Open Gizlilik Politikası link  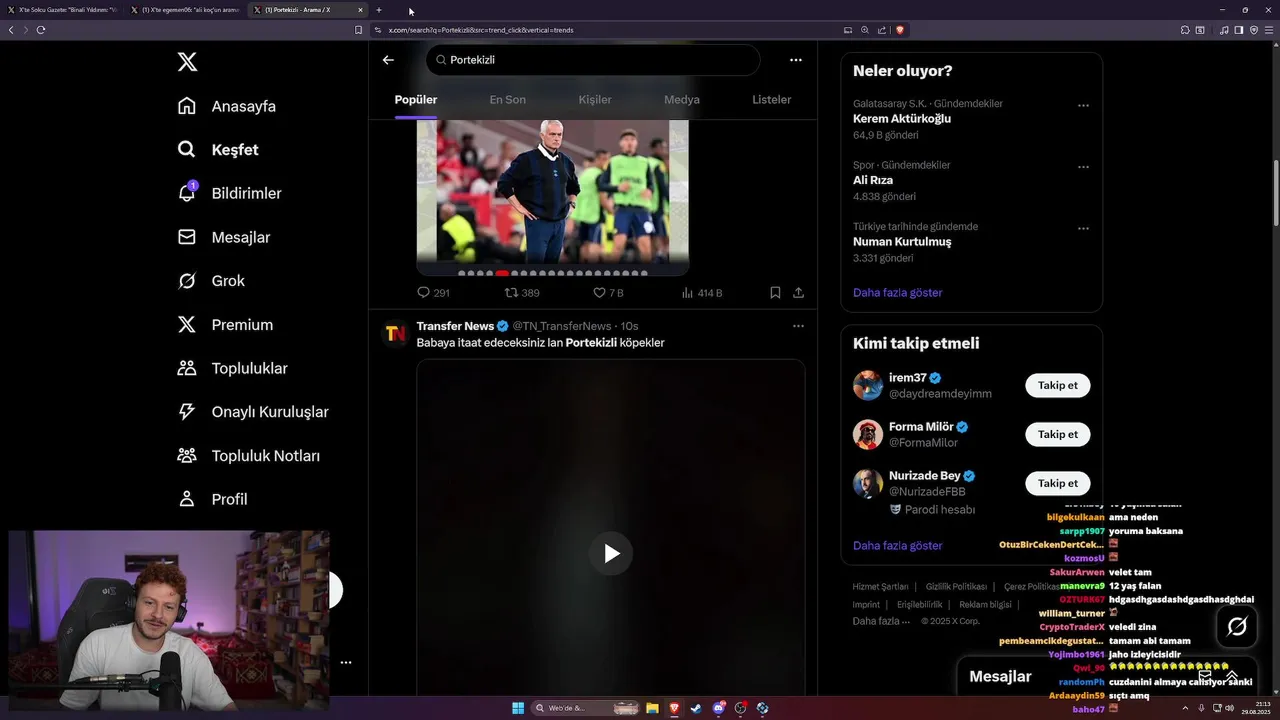pos(956,587)
